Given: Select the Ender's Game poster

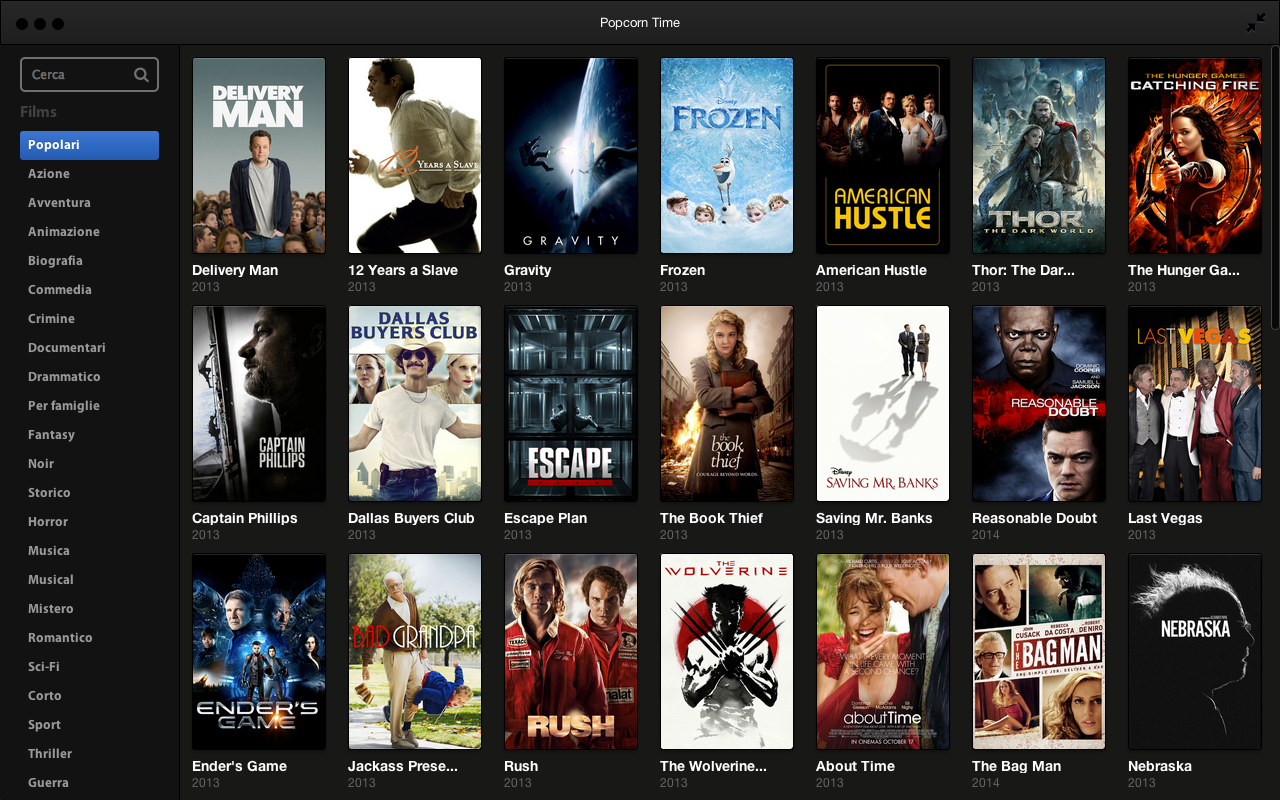Looking at the screenshot, I should (x=259, y=651).
